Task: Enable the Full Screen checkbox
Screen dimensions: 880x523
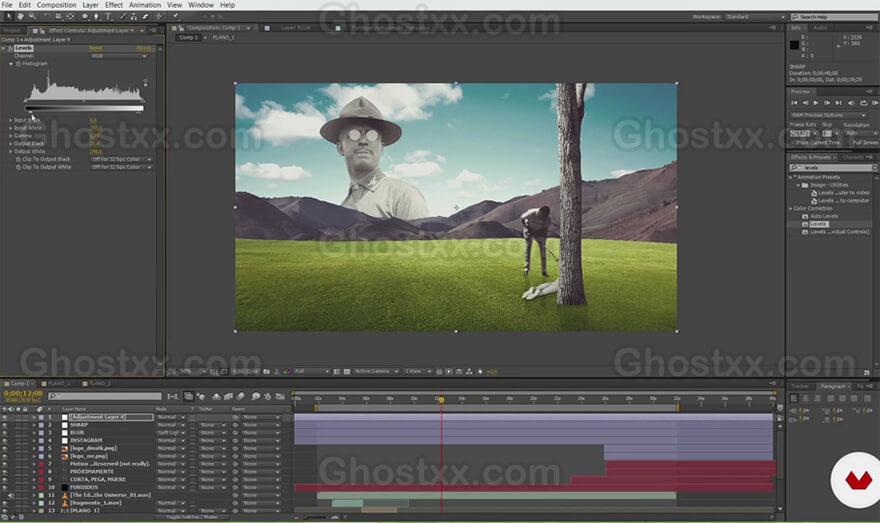Action: pyautogui.click(x=849, y=143)
